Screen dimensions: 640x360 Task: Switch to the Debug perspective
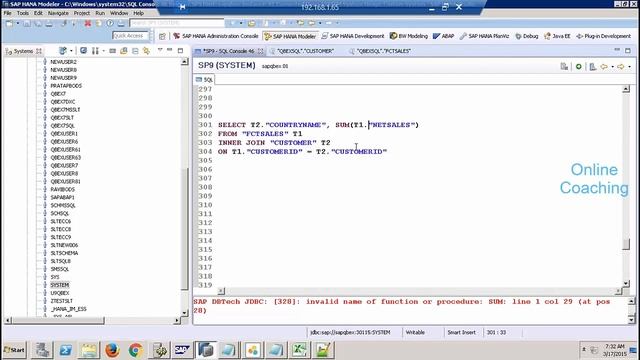[527, 36]
